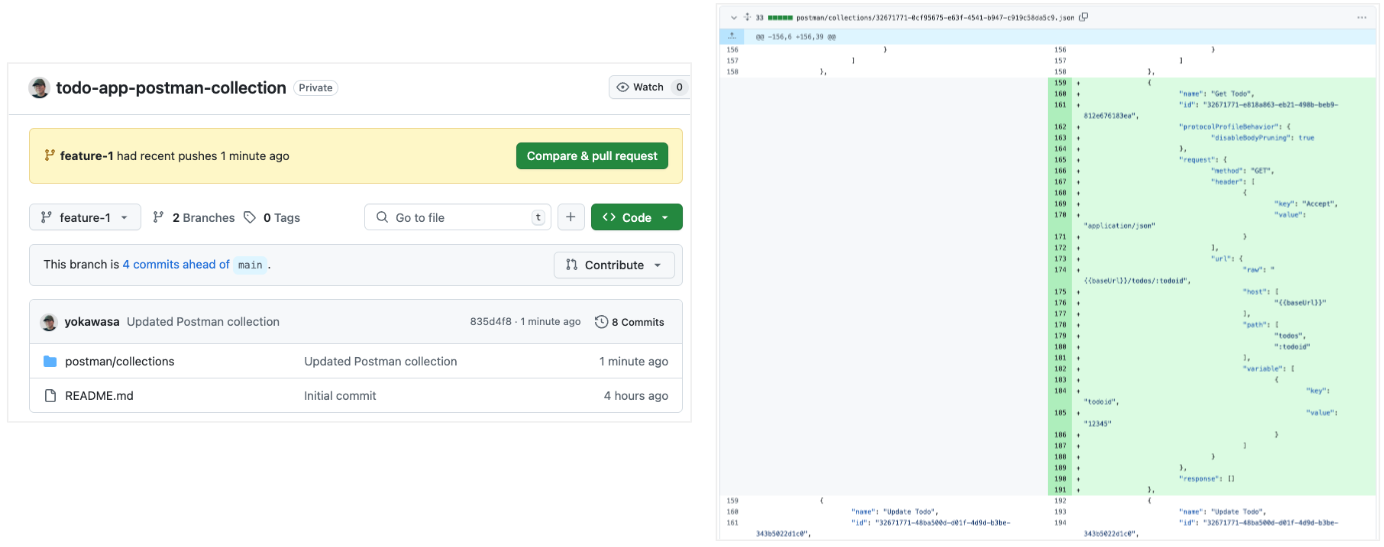Open the diff file three-dots options menu
This screenshot has height=547, width=1384.
pyautogui.click(x=1361, y=17)
